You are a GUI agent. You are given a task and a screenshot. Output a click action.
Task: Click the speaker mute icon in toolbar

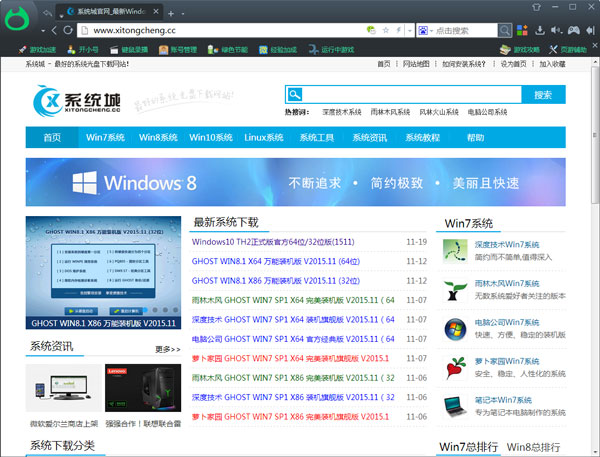[556, 30]
